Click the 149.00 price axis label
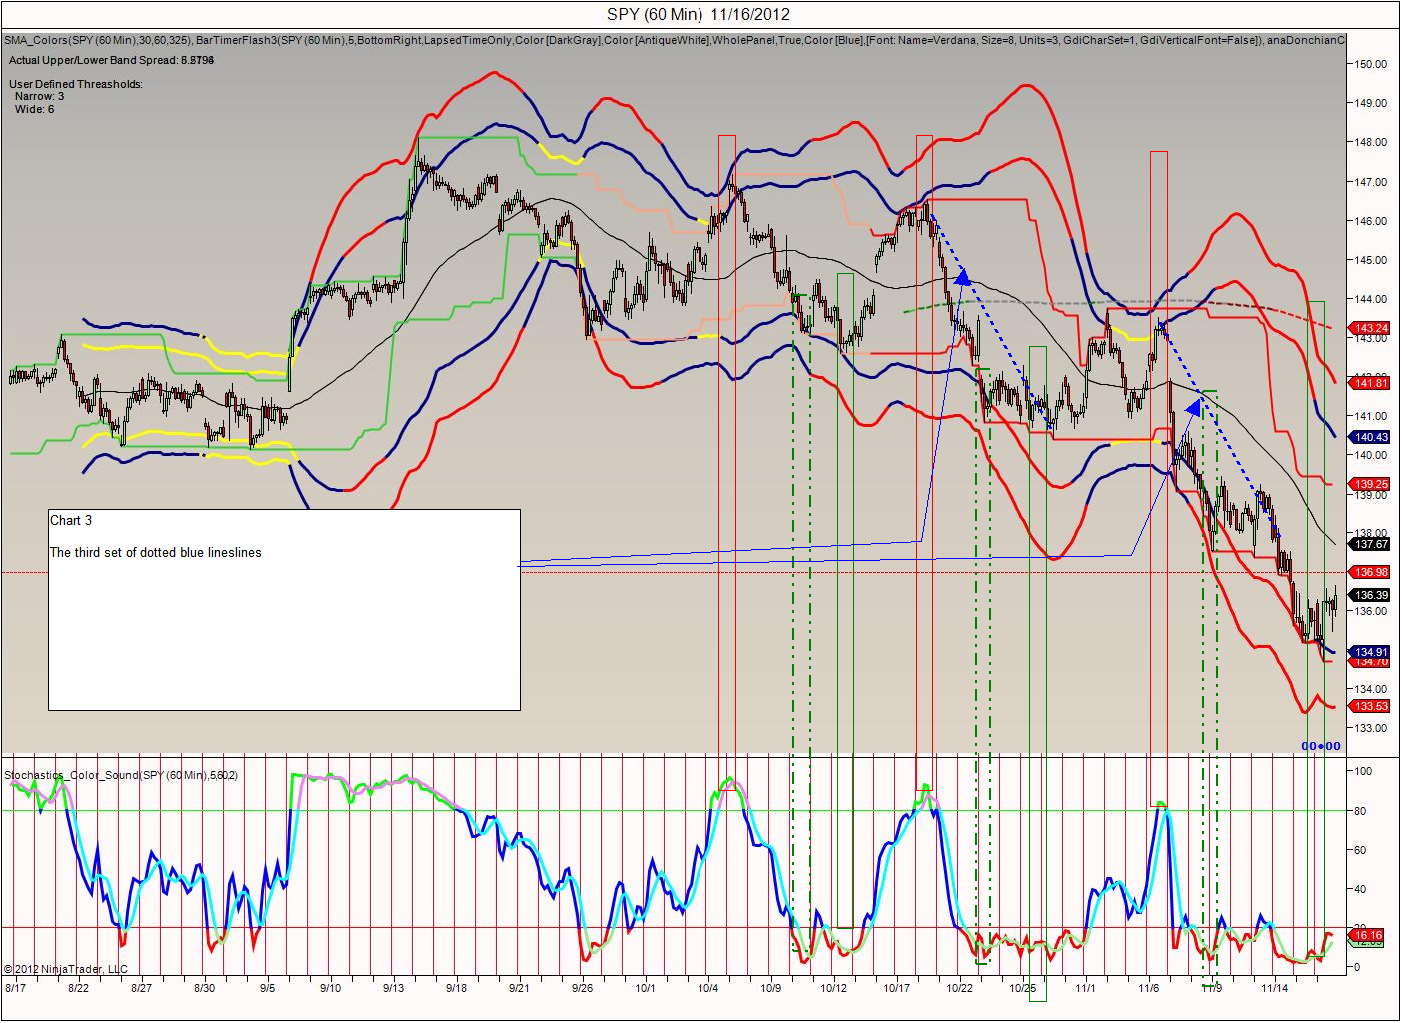 (x=1370, y=103)
